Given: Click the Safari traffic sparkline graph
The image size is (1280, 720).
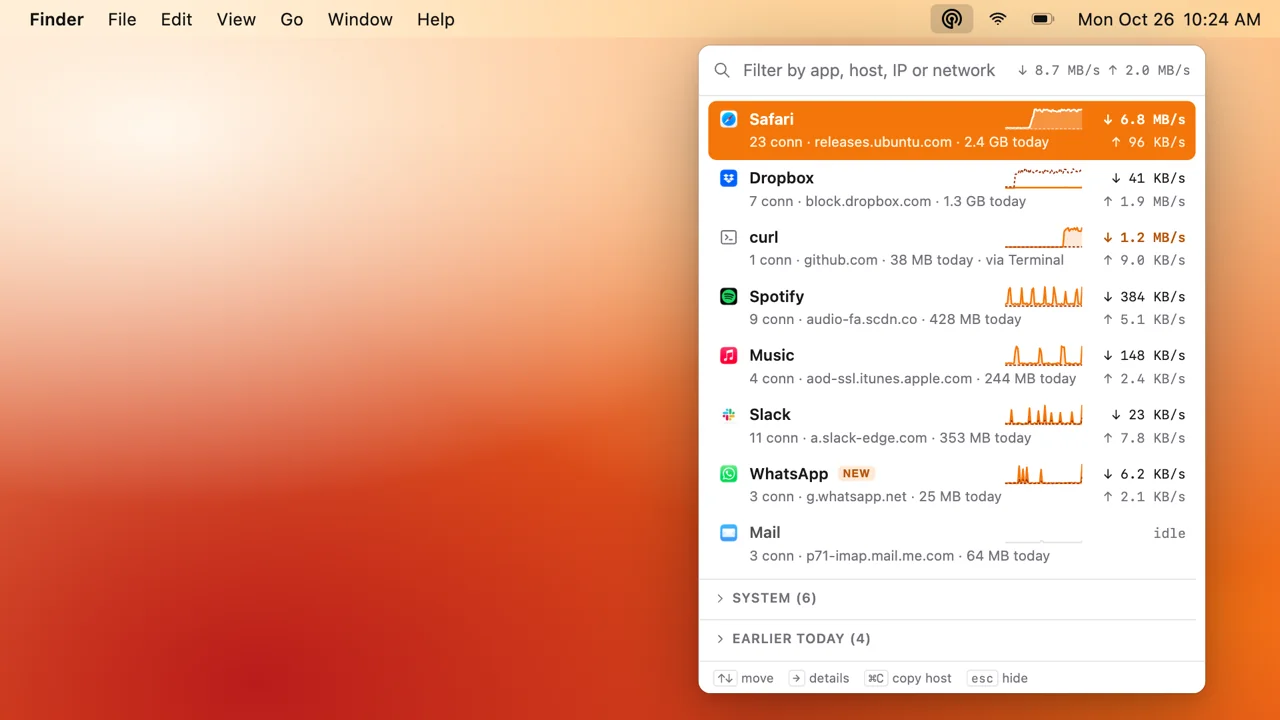Looking at the screenshot, I should click(1043, 119).
